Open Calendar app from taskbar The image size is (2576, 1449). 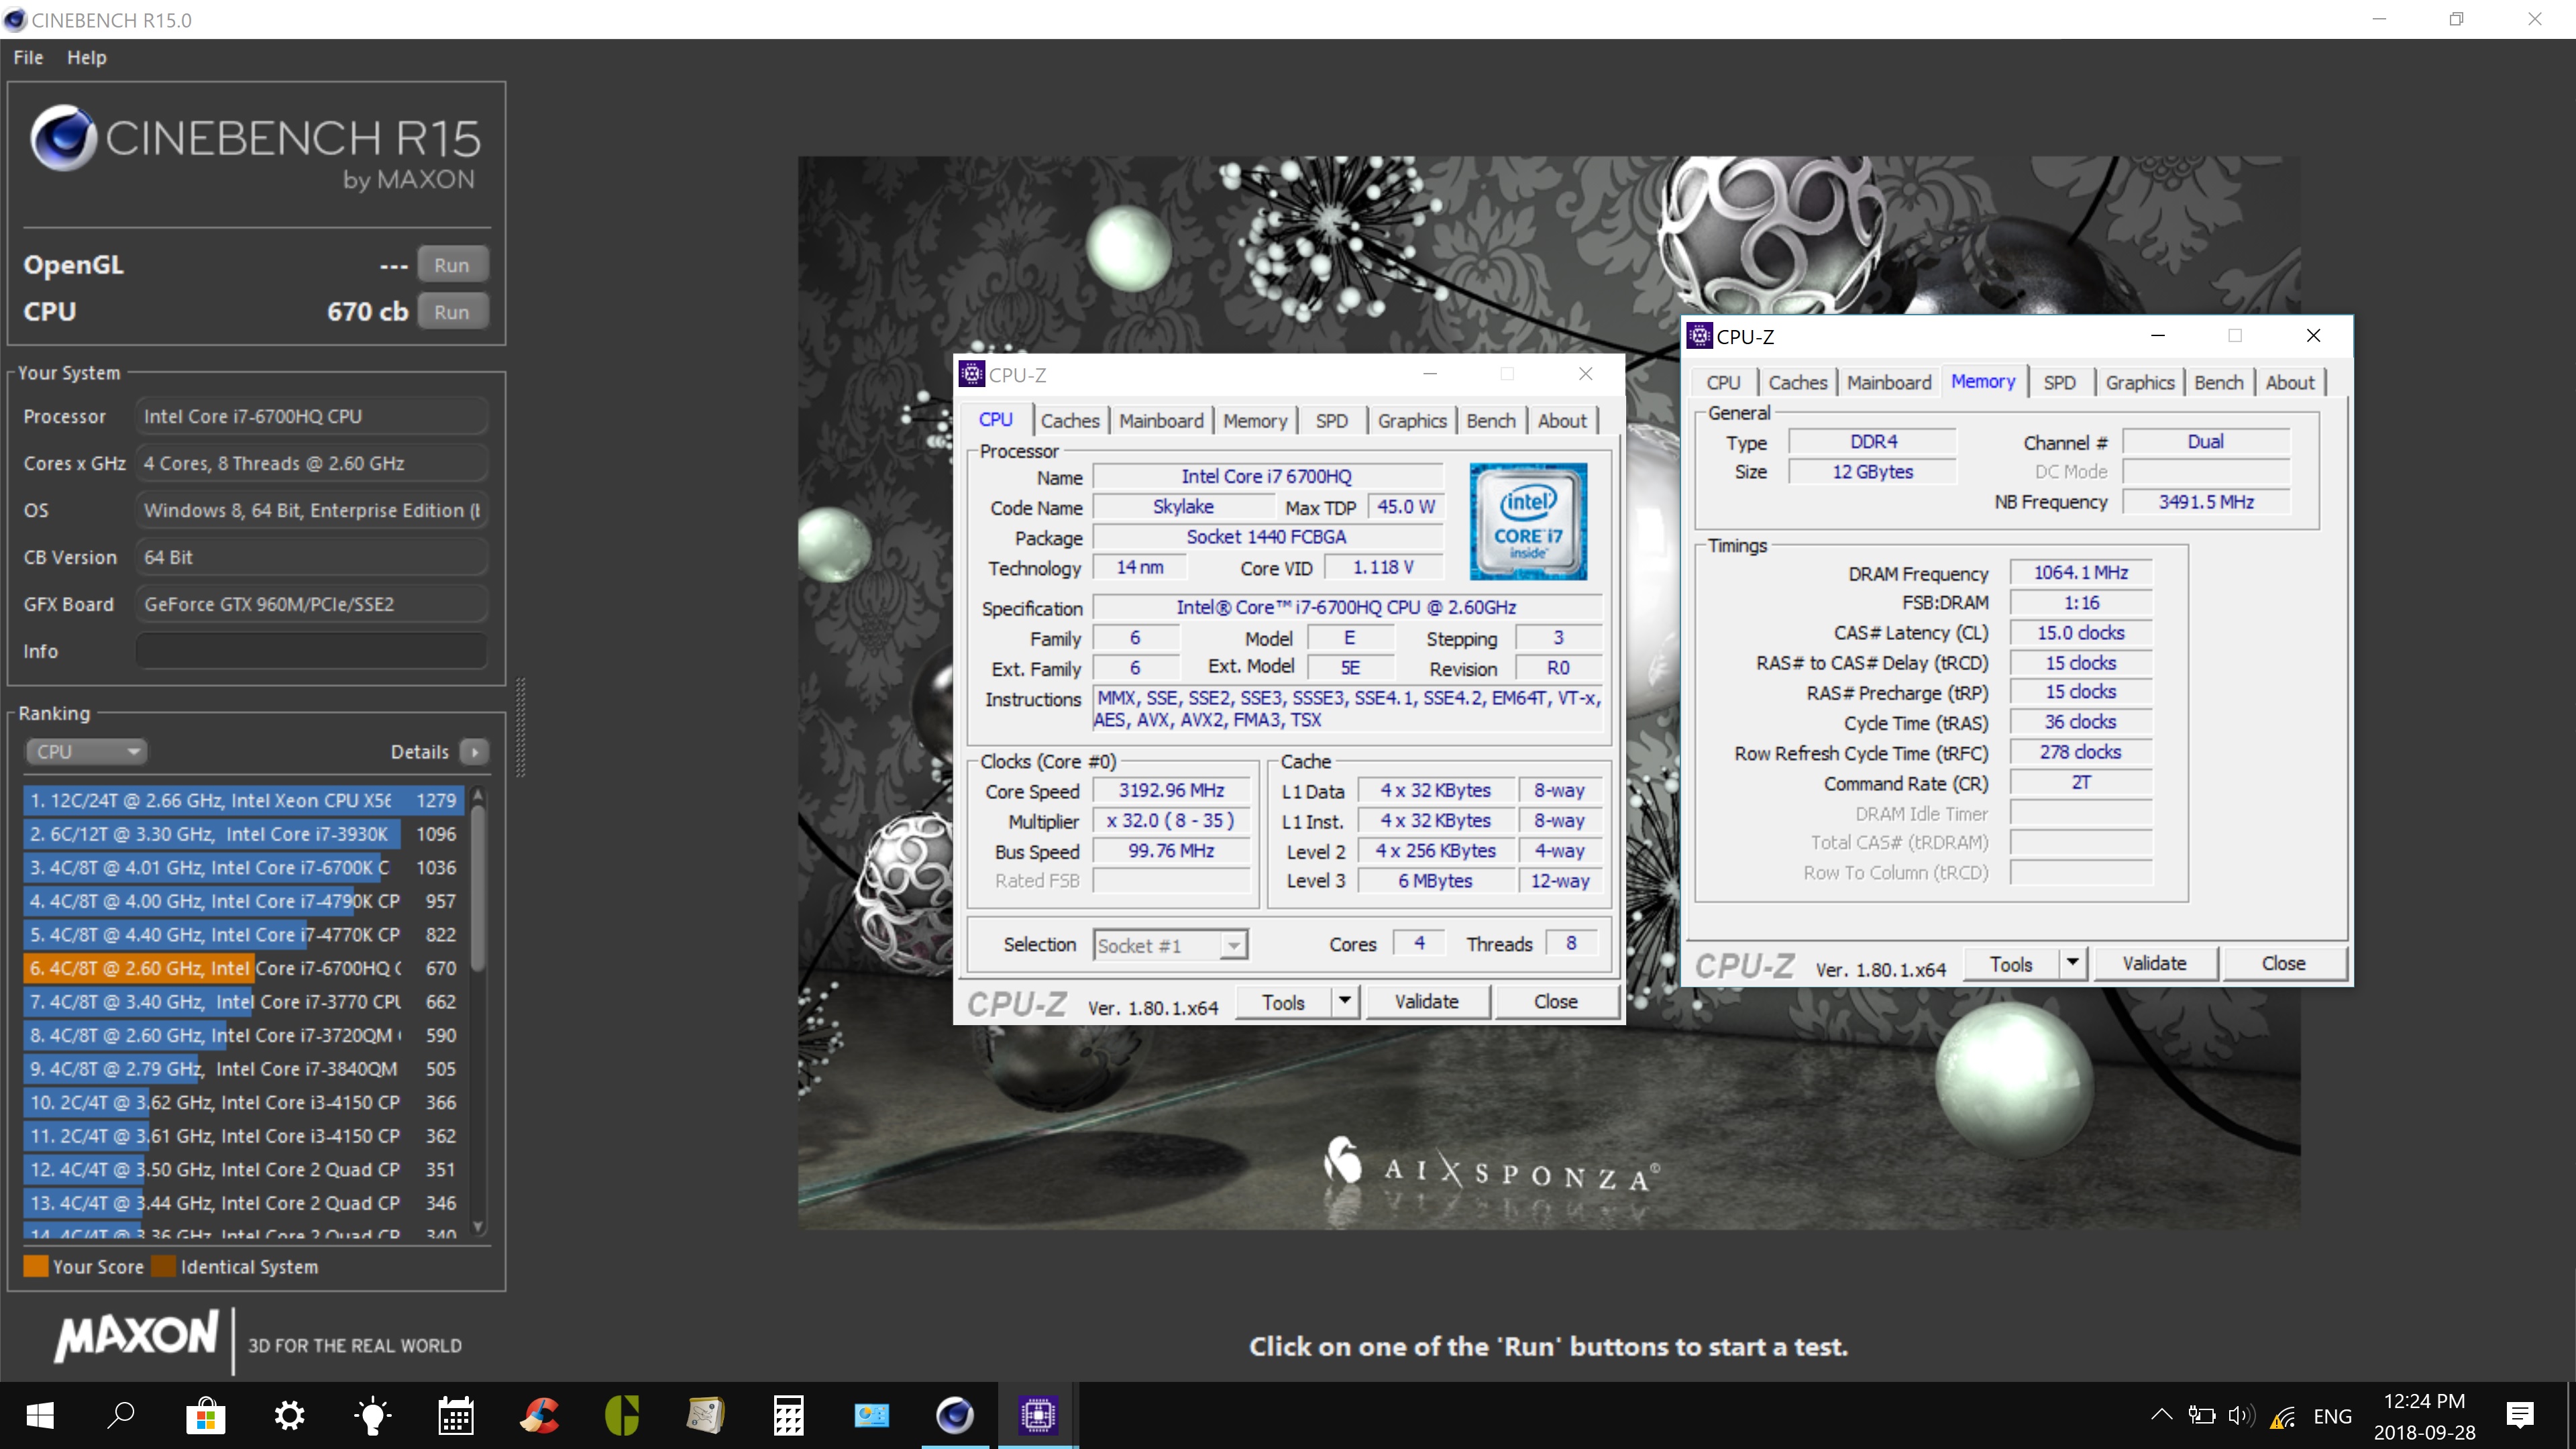(456, 1415)
